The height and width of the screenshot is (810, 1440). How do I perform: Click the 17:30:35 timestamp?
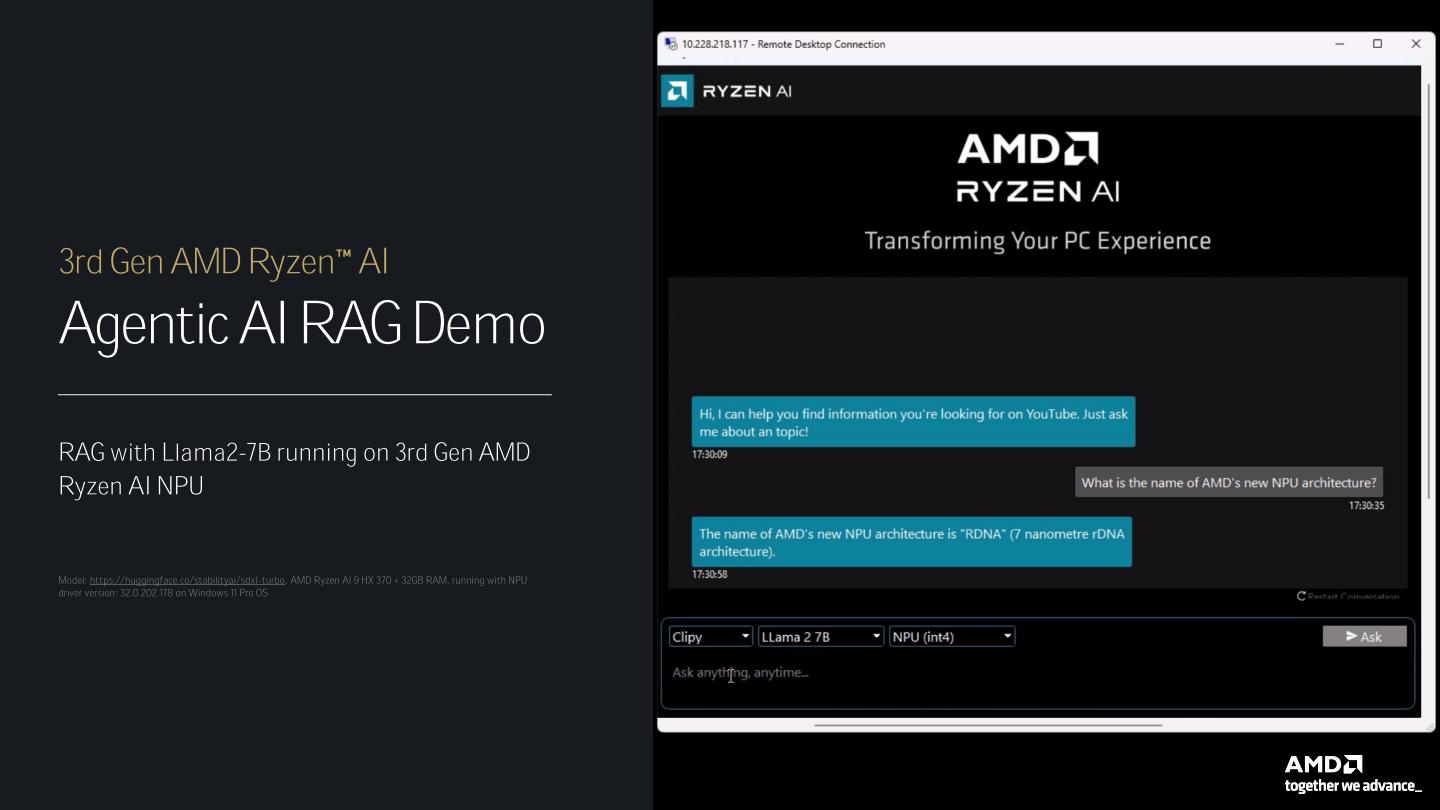1366,506
